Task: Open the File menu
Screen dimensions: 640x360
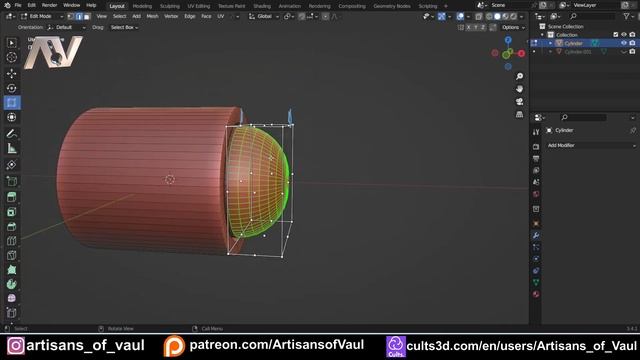Action: [18, 5]
